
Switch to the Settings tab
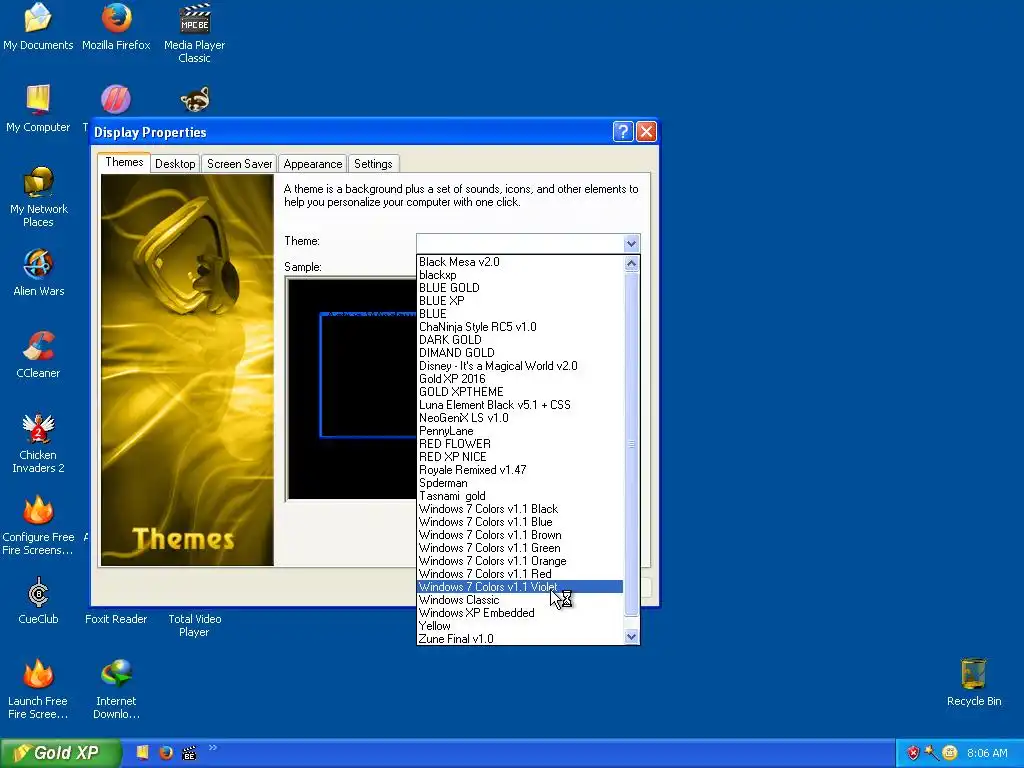373,164
